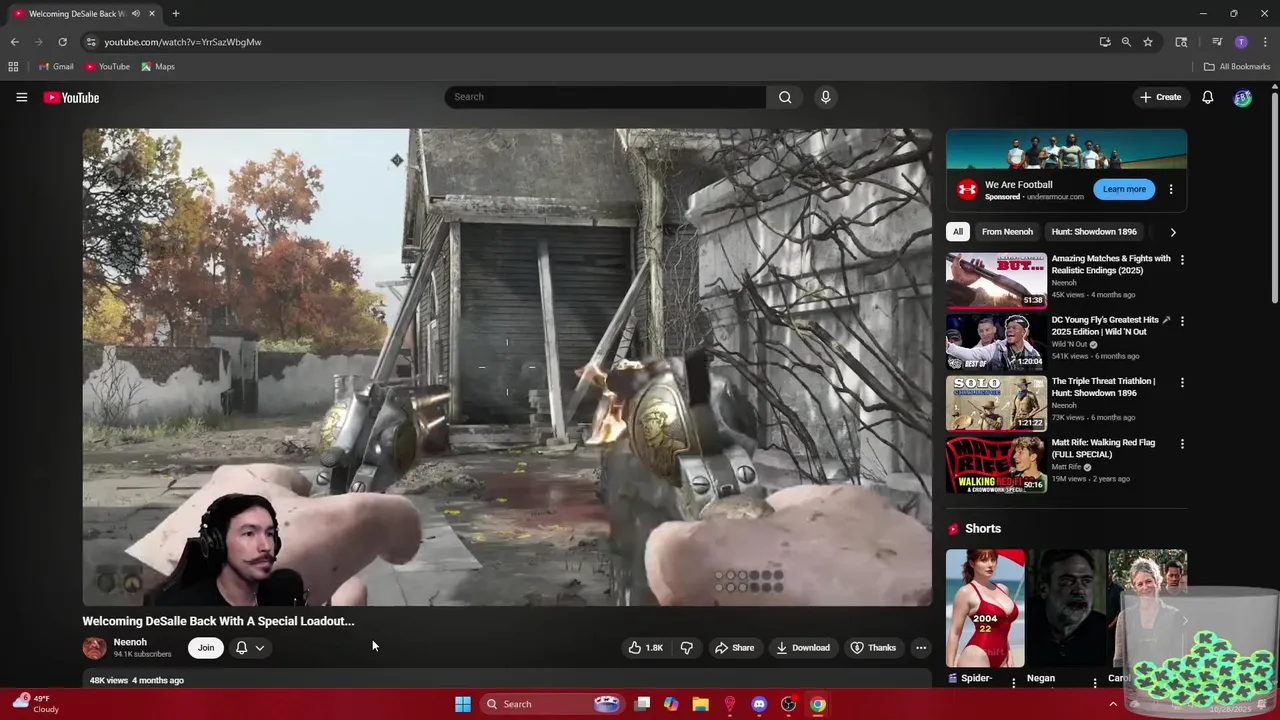Open the Spider- short thumbnail
1280x720 pixels.
pos(985,608)
